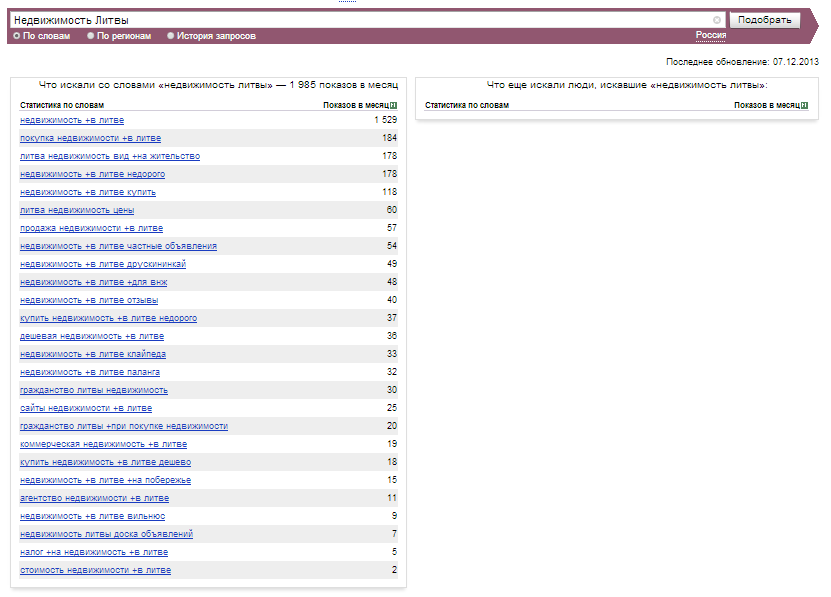This screenshot has height=597, width=831.
Task: Click the count '11' for агентство недвижимости
Action: click(x=392, y=498)
